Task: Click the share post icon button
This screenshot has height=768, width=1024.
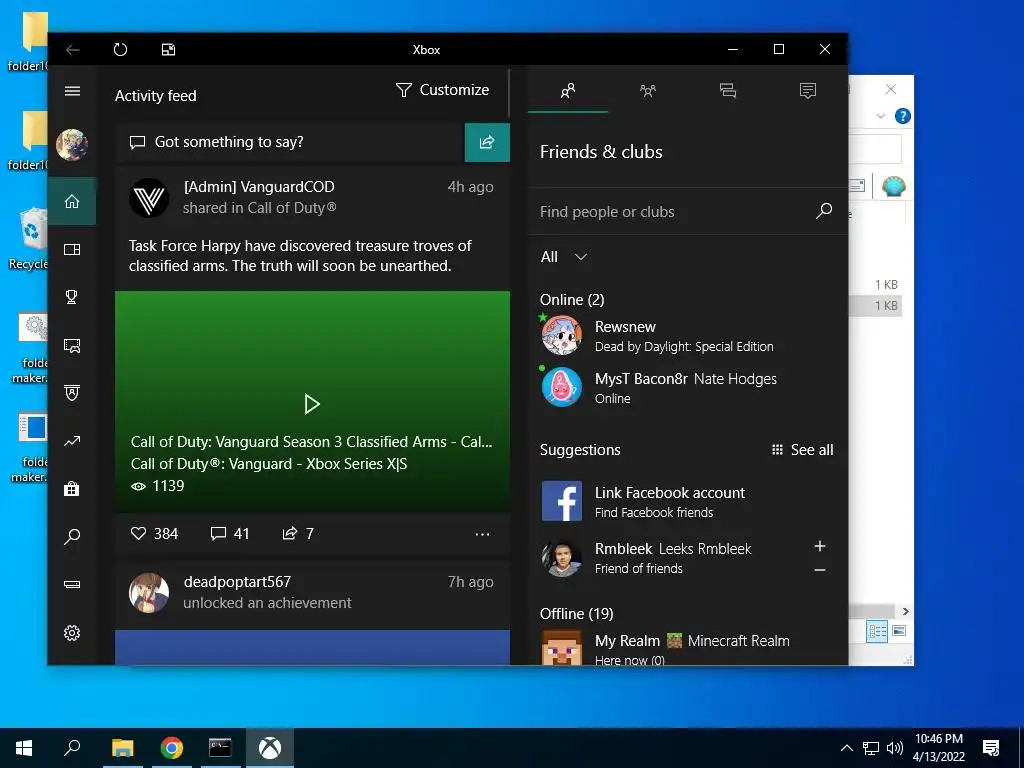Action: 487,142
